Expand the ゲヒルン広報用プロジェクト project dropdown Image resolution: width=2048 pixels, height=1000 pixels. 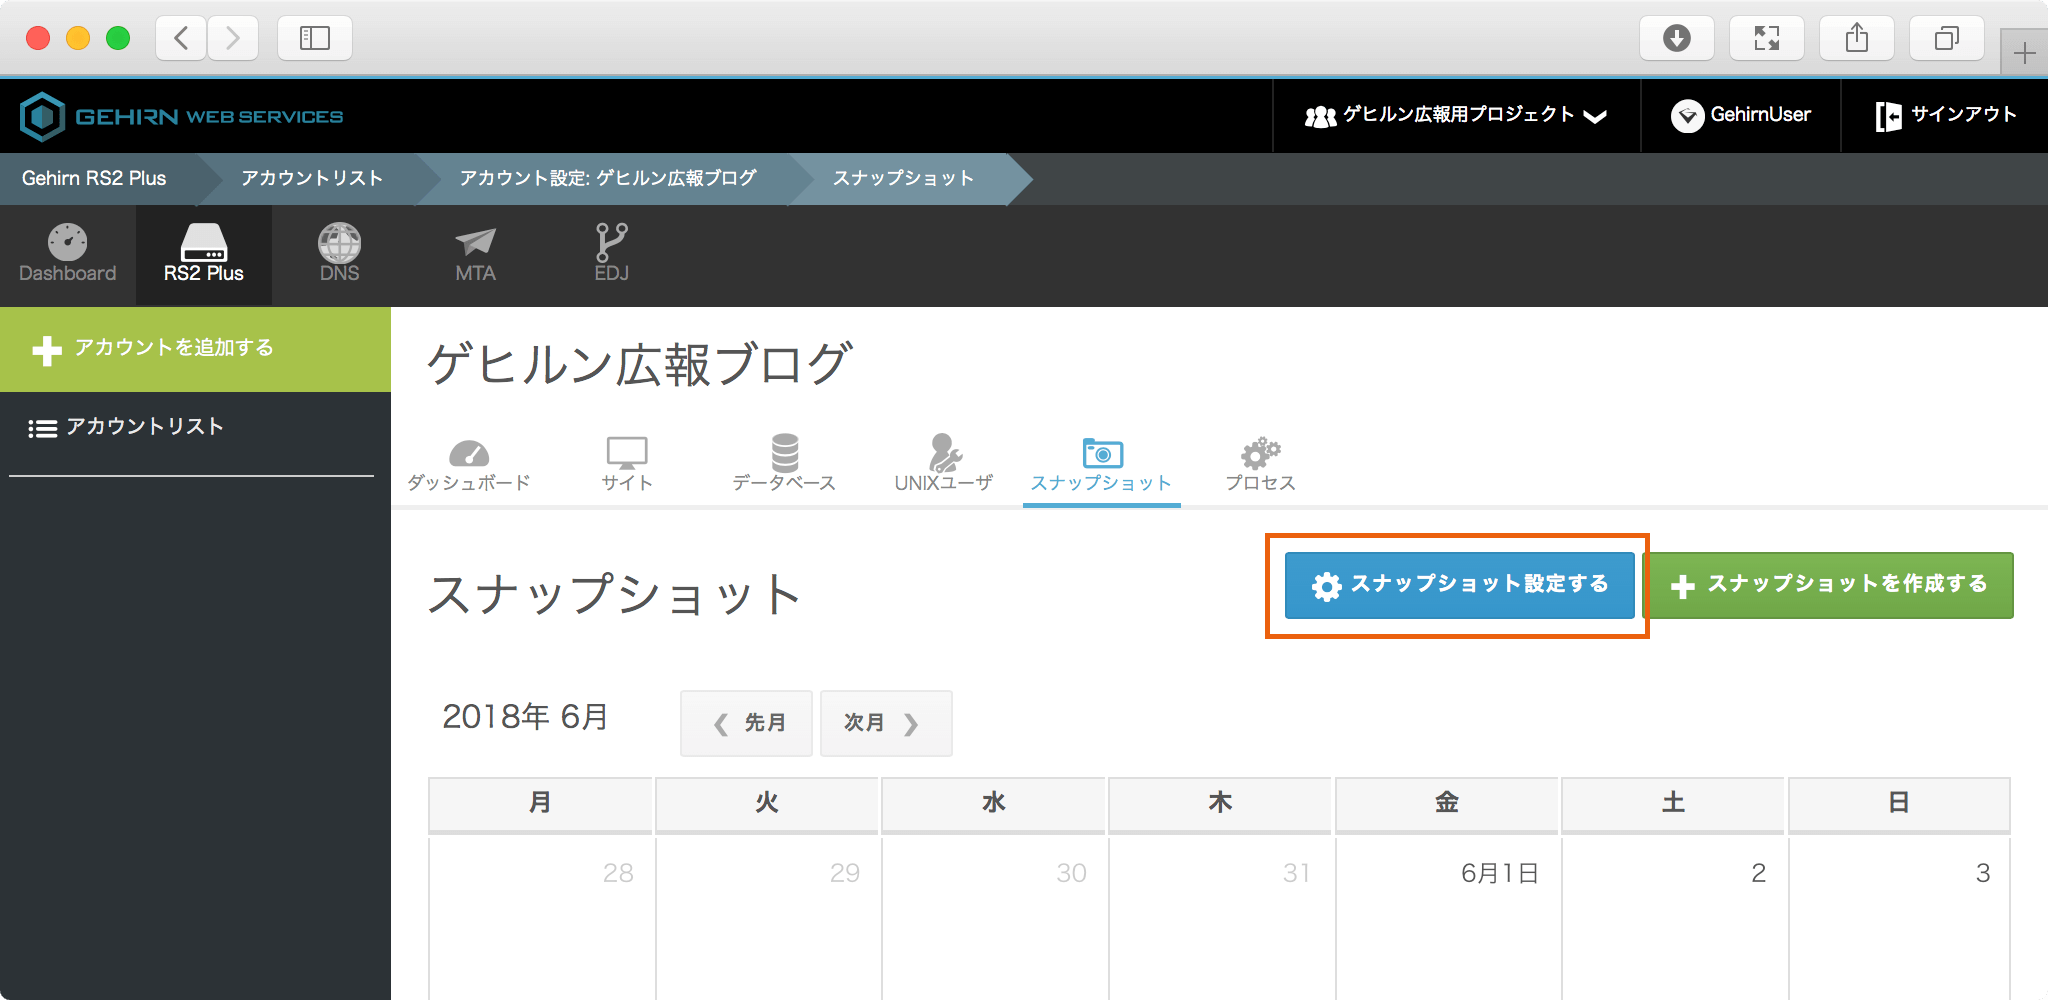pos(1456,116)
